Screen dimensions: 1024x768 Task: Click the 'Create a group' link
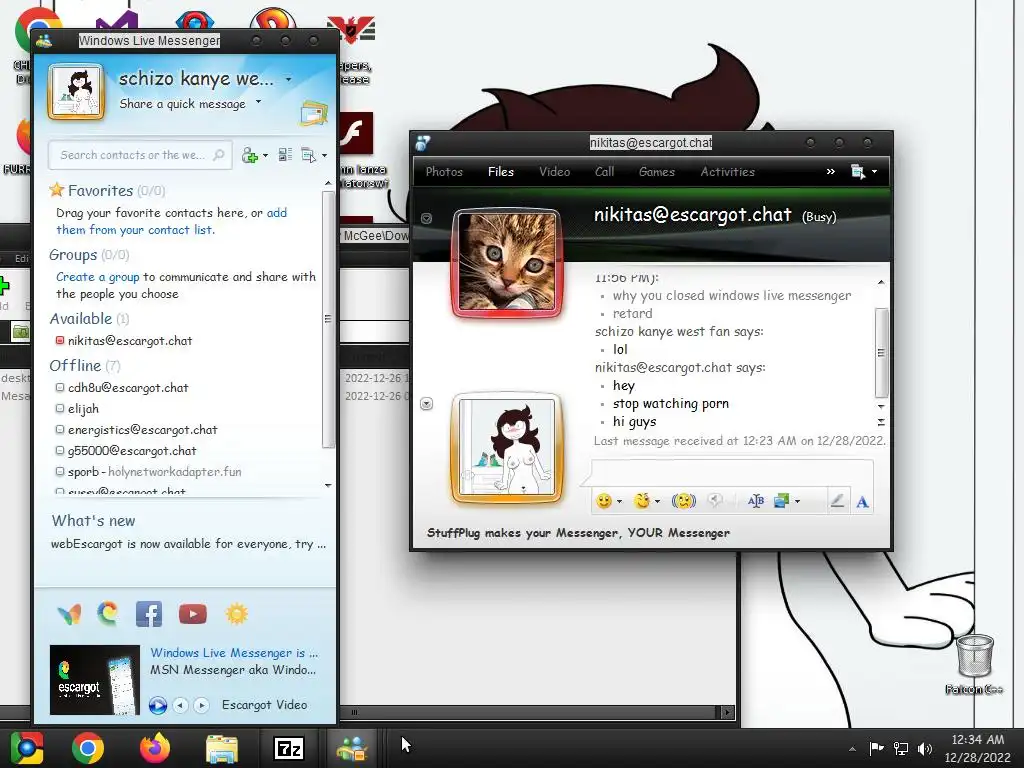pos(97,277)
